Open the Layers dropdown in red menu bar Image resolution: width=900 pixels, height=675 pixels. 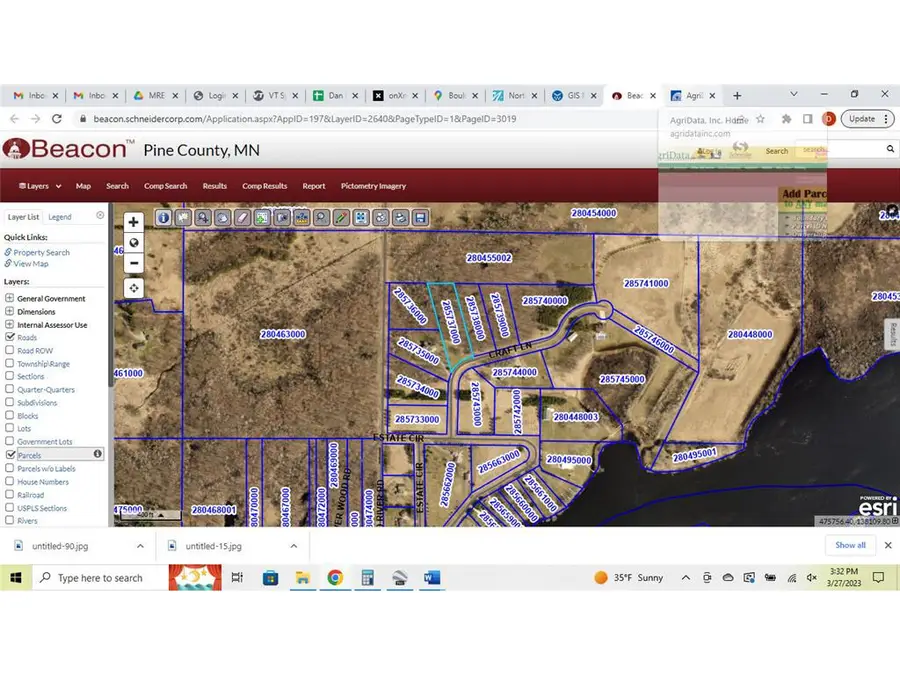click(x=40, y=186)
